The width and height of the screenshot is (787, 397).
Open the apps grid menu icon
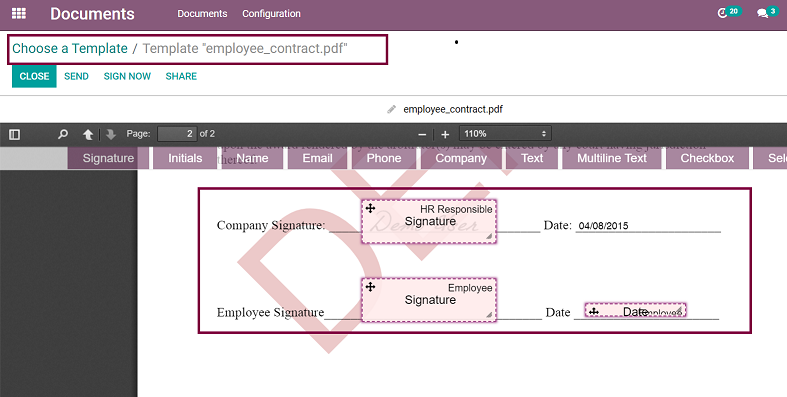pyautogui.click(x=19, y=14)
